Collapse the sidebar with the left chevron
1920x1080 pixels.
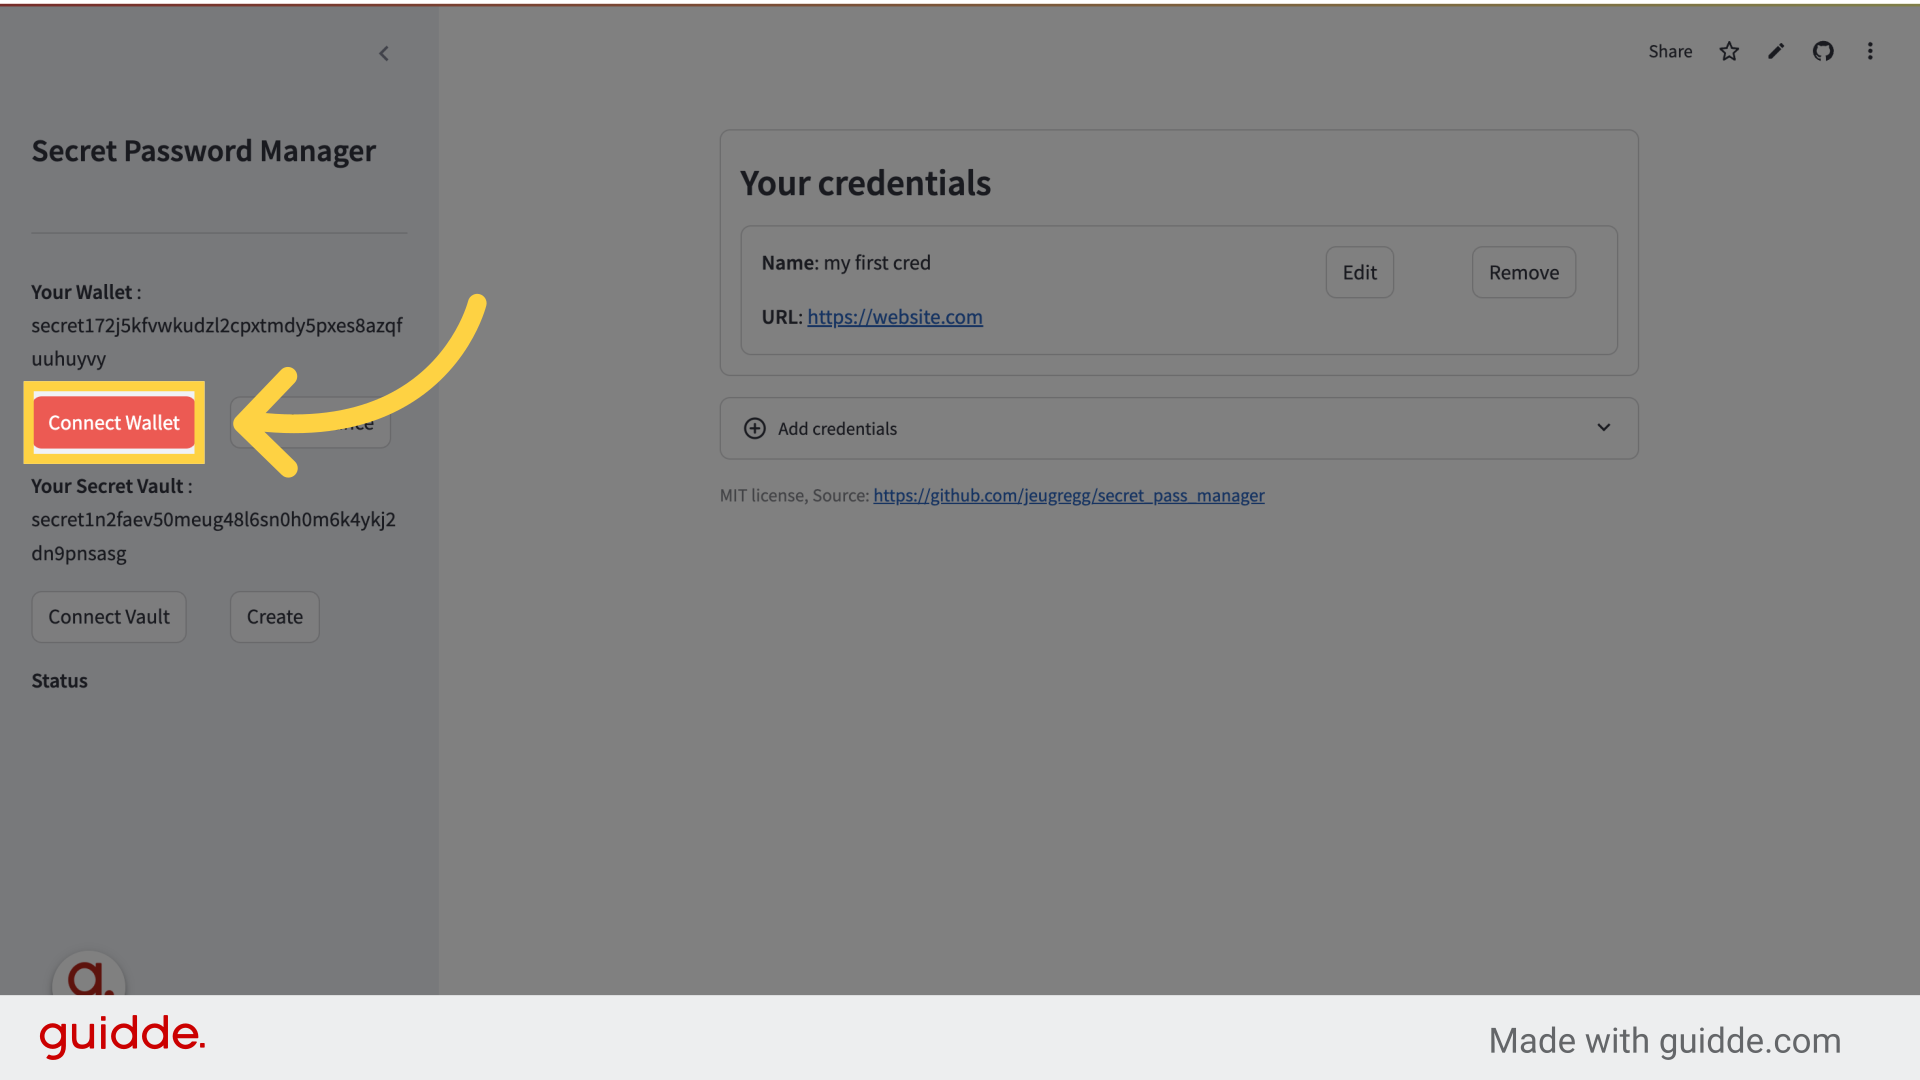[384, 54]
